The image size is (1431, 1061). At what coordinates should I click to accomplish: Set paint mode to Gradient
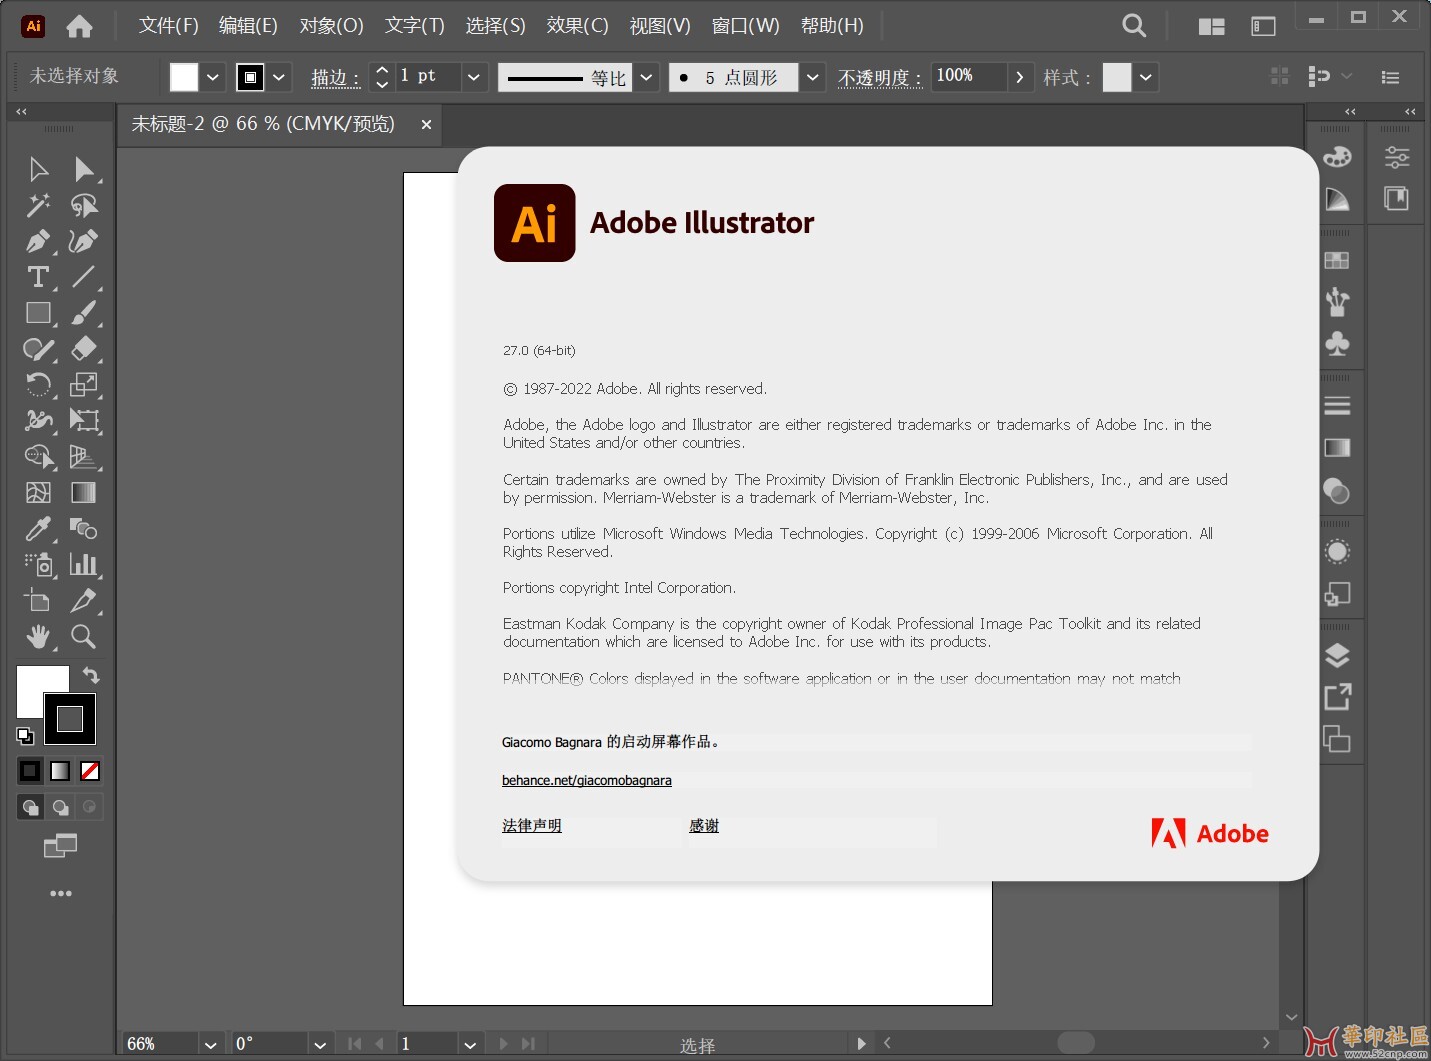[60, 771]
